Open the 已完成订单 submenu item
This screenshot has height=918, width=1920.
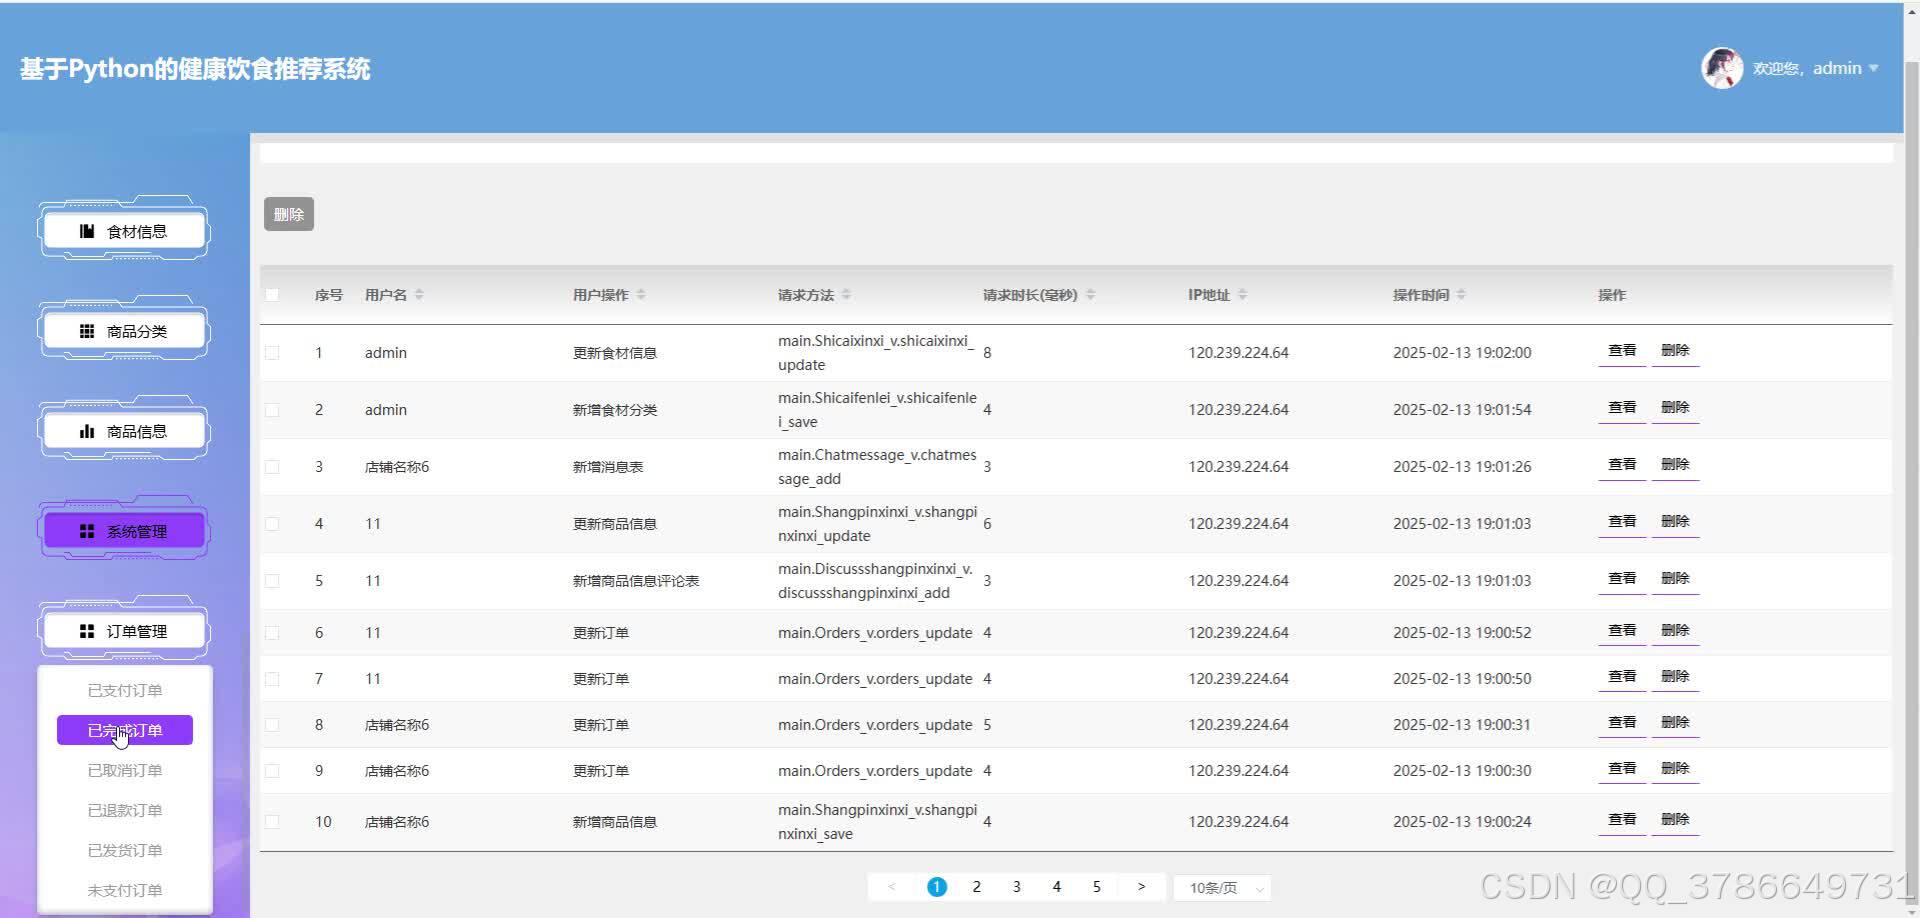coord(125,730)
